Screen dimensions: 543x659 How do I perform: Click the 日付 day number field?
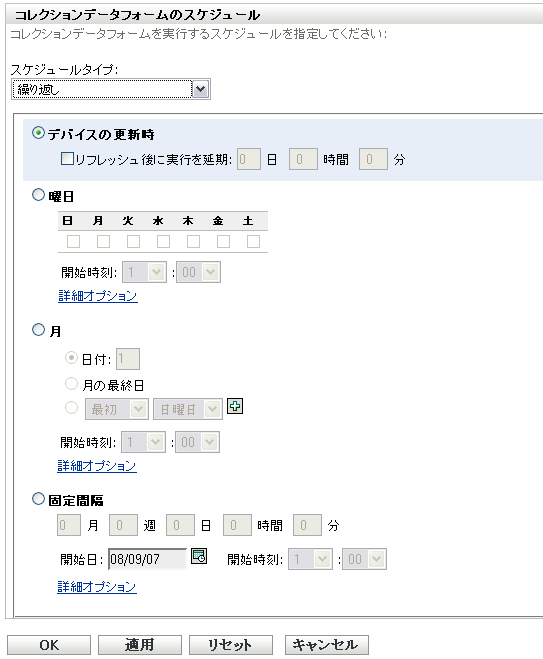click(x=128, y=359)
